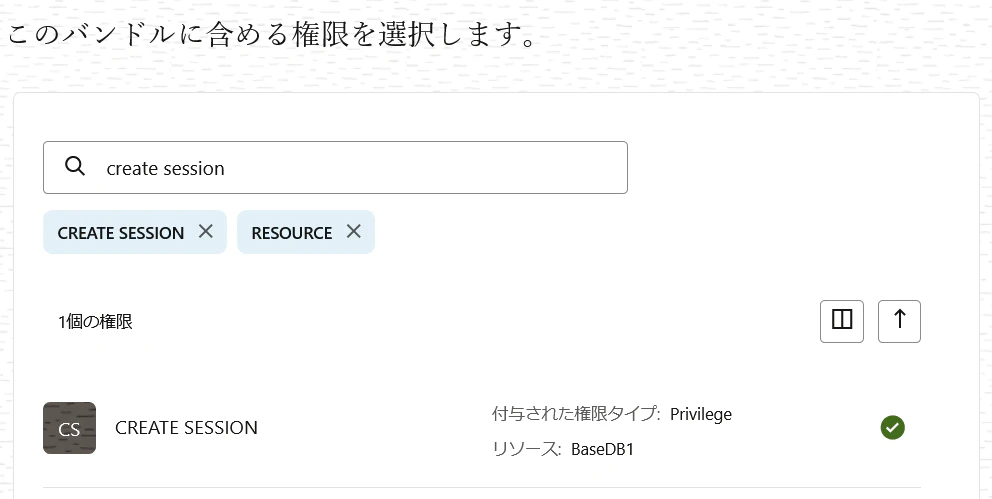Click the up arrow sort button
This screenshot has height=499, width=992.
pyautogui.click(x=899, y=321)
